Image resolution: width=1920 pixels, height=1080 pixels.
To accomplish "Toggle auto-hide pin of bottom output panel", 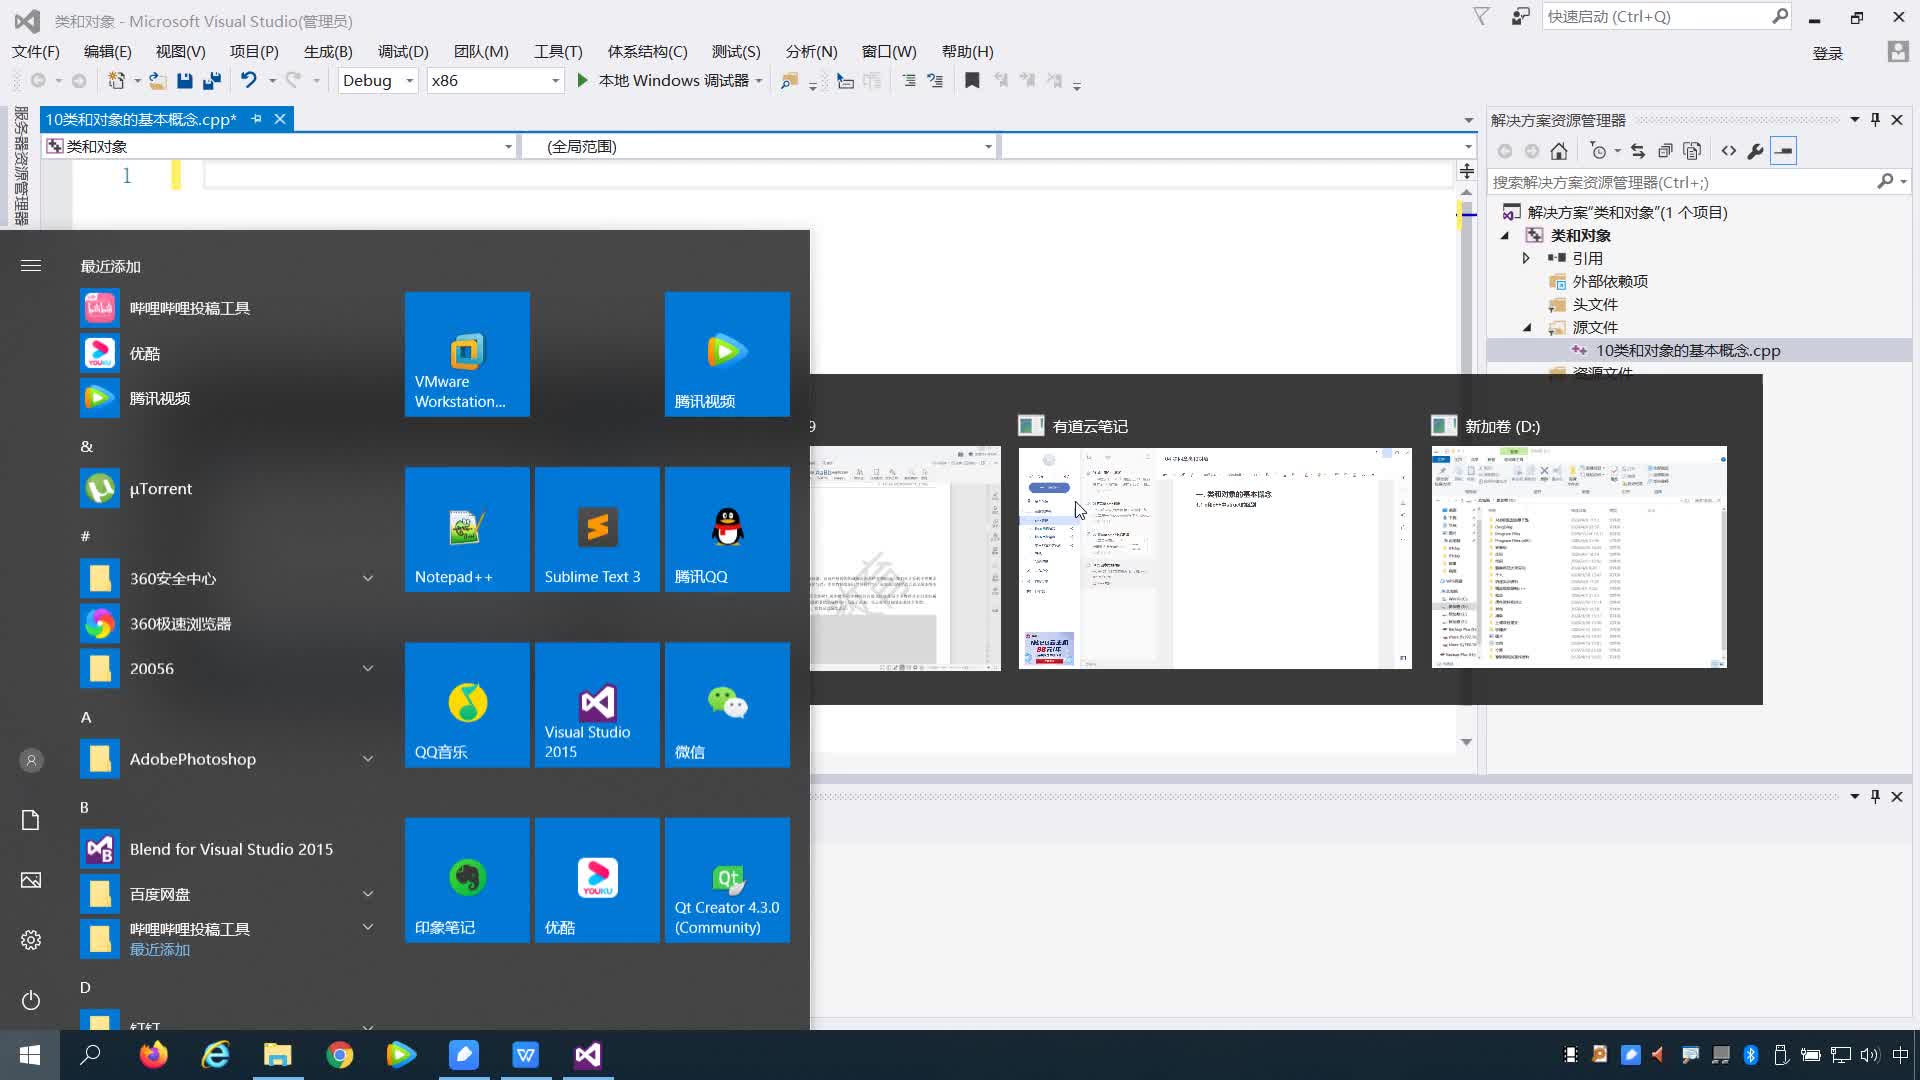I will pyautogui.click(x=1875, y=797).
